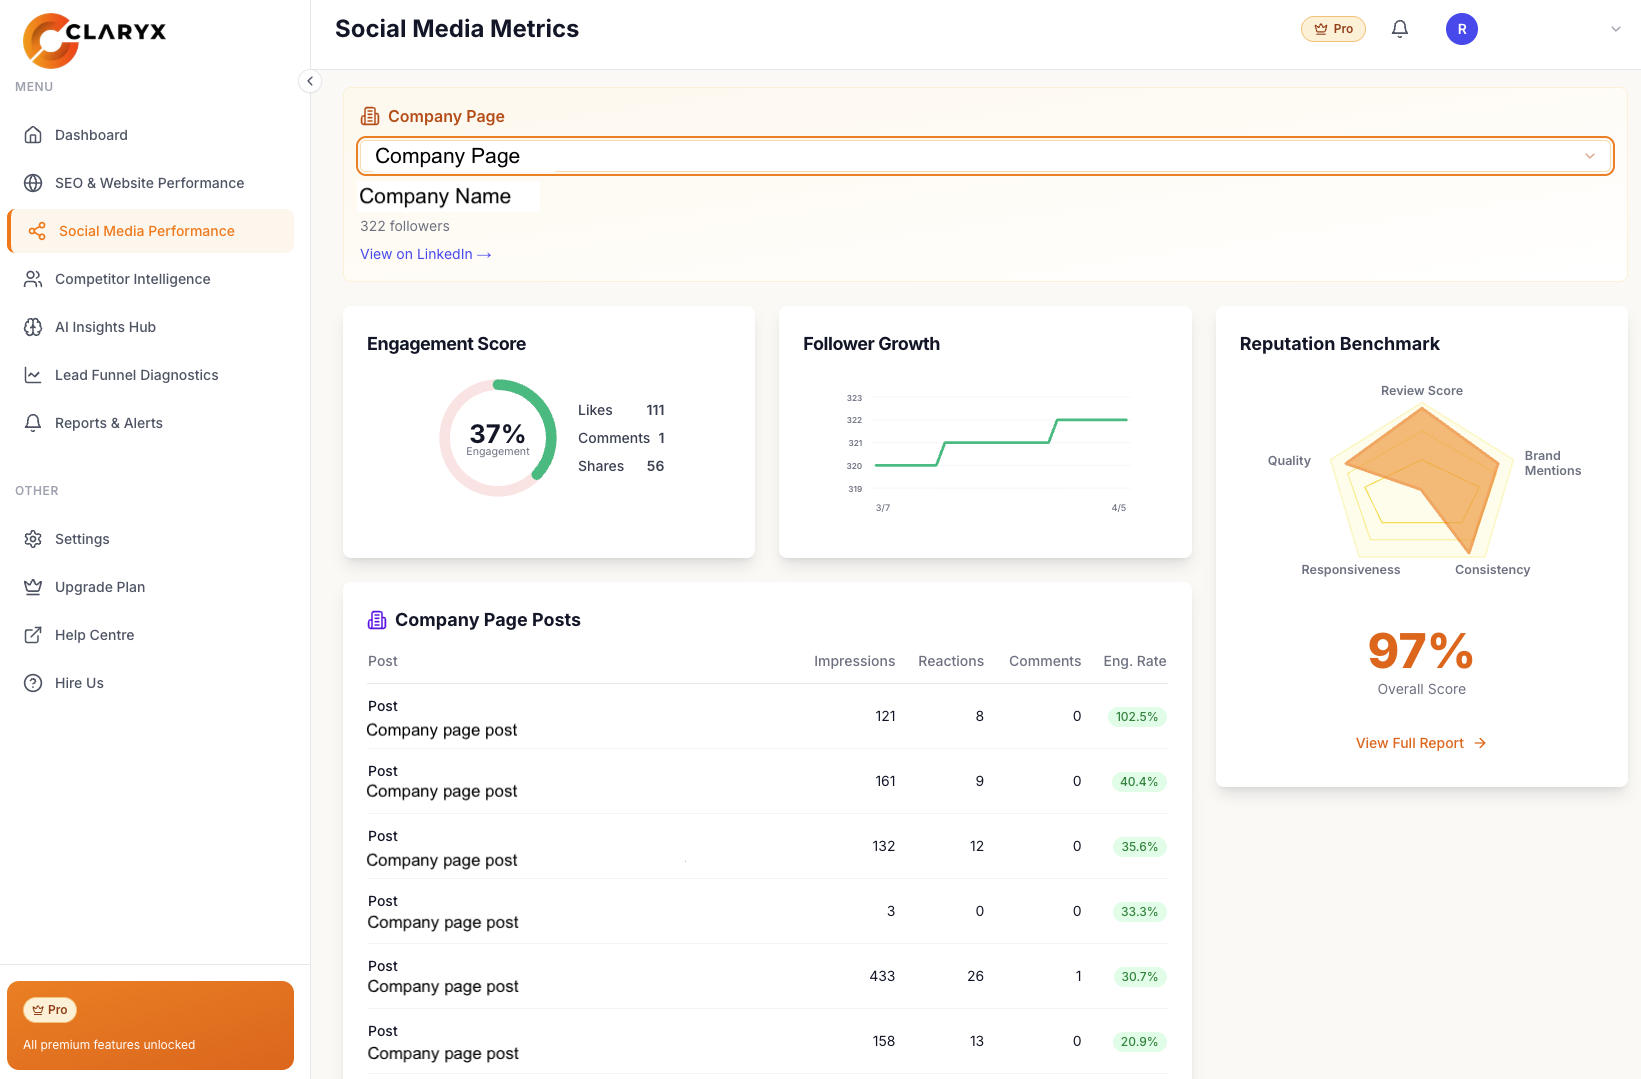The height and width of the screenshot is (1079, 1641).
Task: Open the user avatar R profile
Action: (x=1461, y=29)
